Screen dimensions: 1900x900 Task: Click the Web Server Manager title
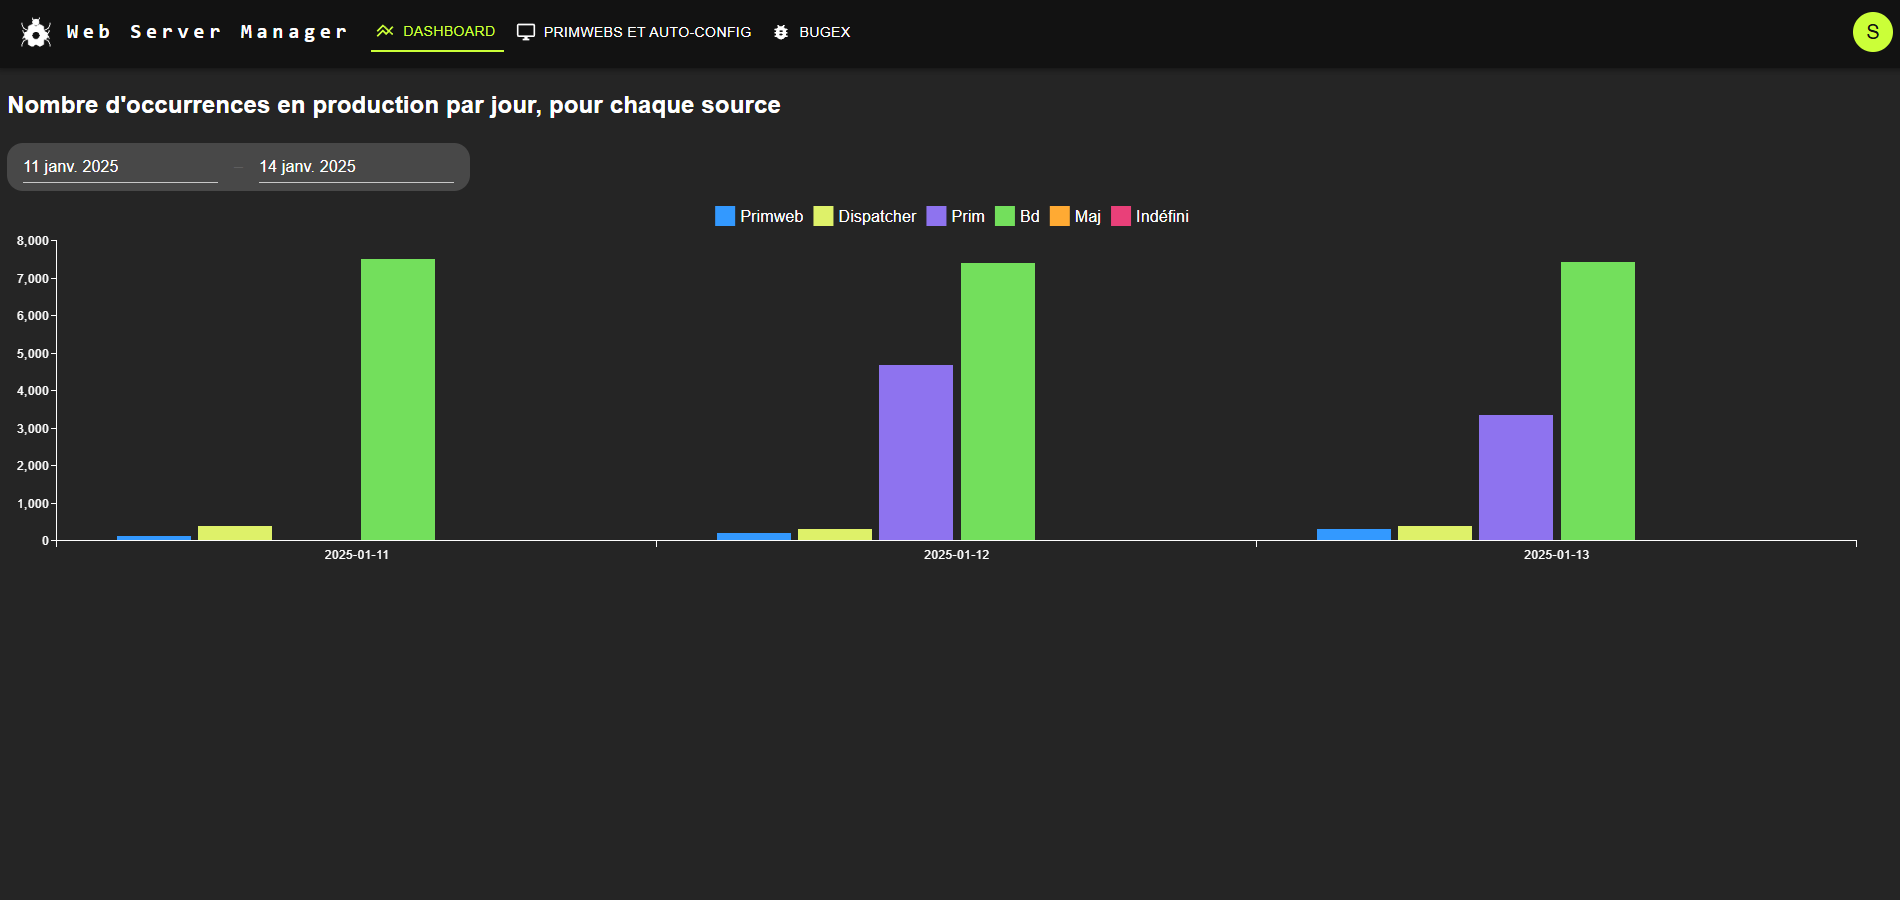pos(207,32)
